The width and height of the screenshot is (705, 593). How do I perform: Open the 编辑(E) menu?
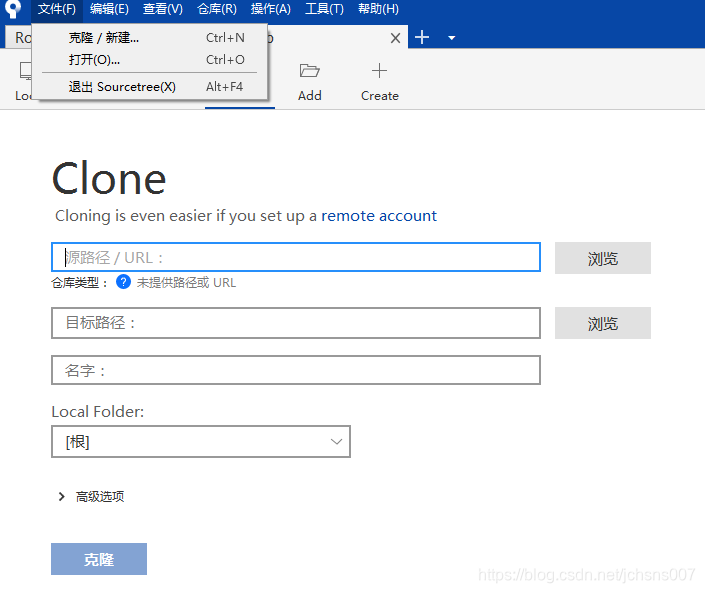pos(109,9)
